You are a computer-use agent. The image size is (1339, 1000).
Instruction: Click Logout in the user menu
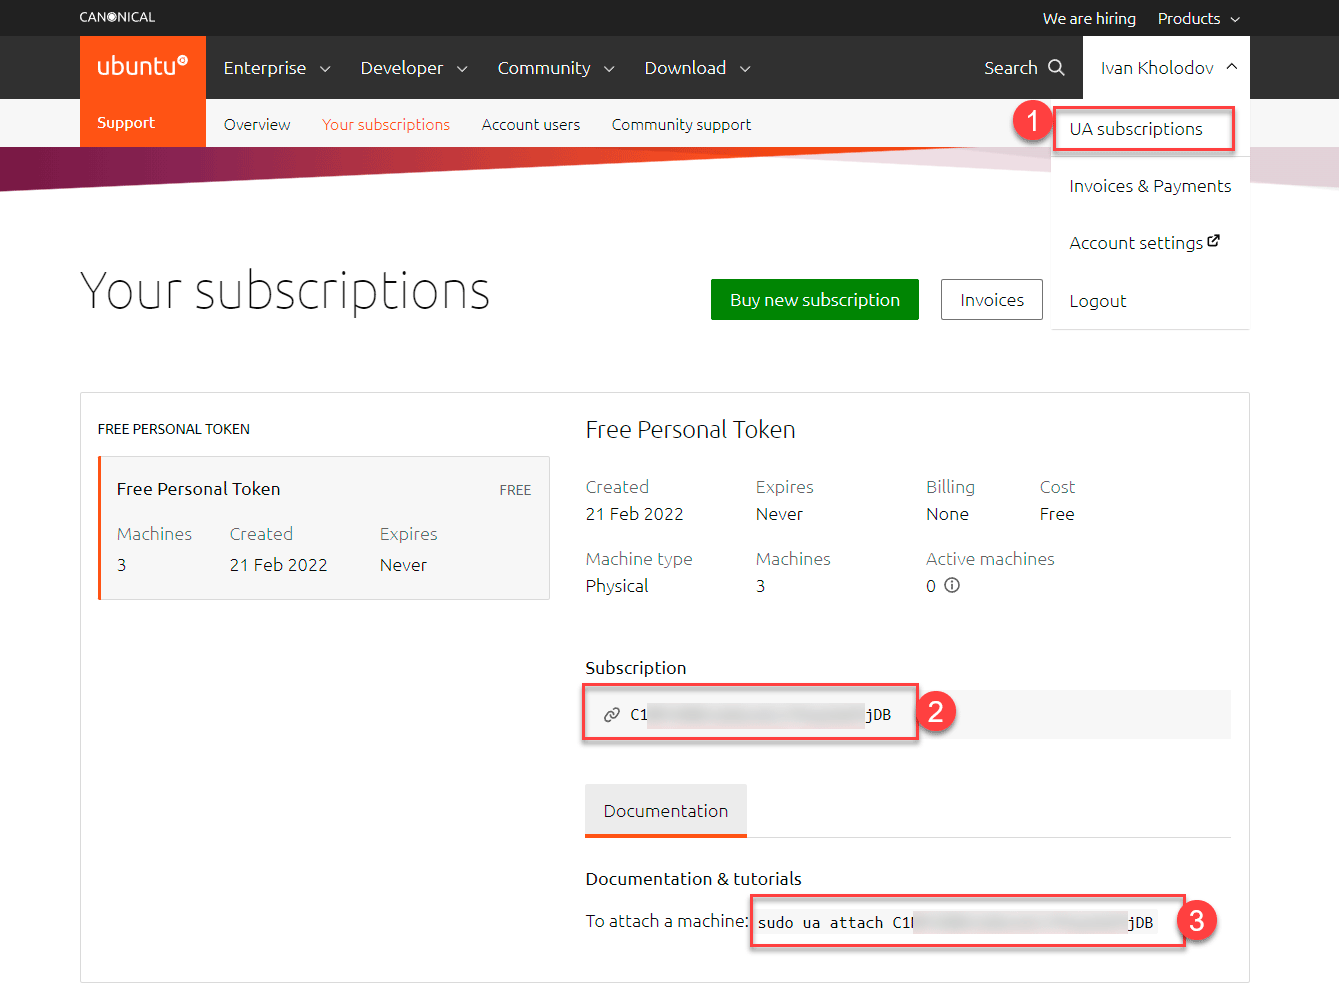click(1097, 301)
